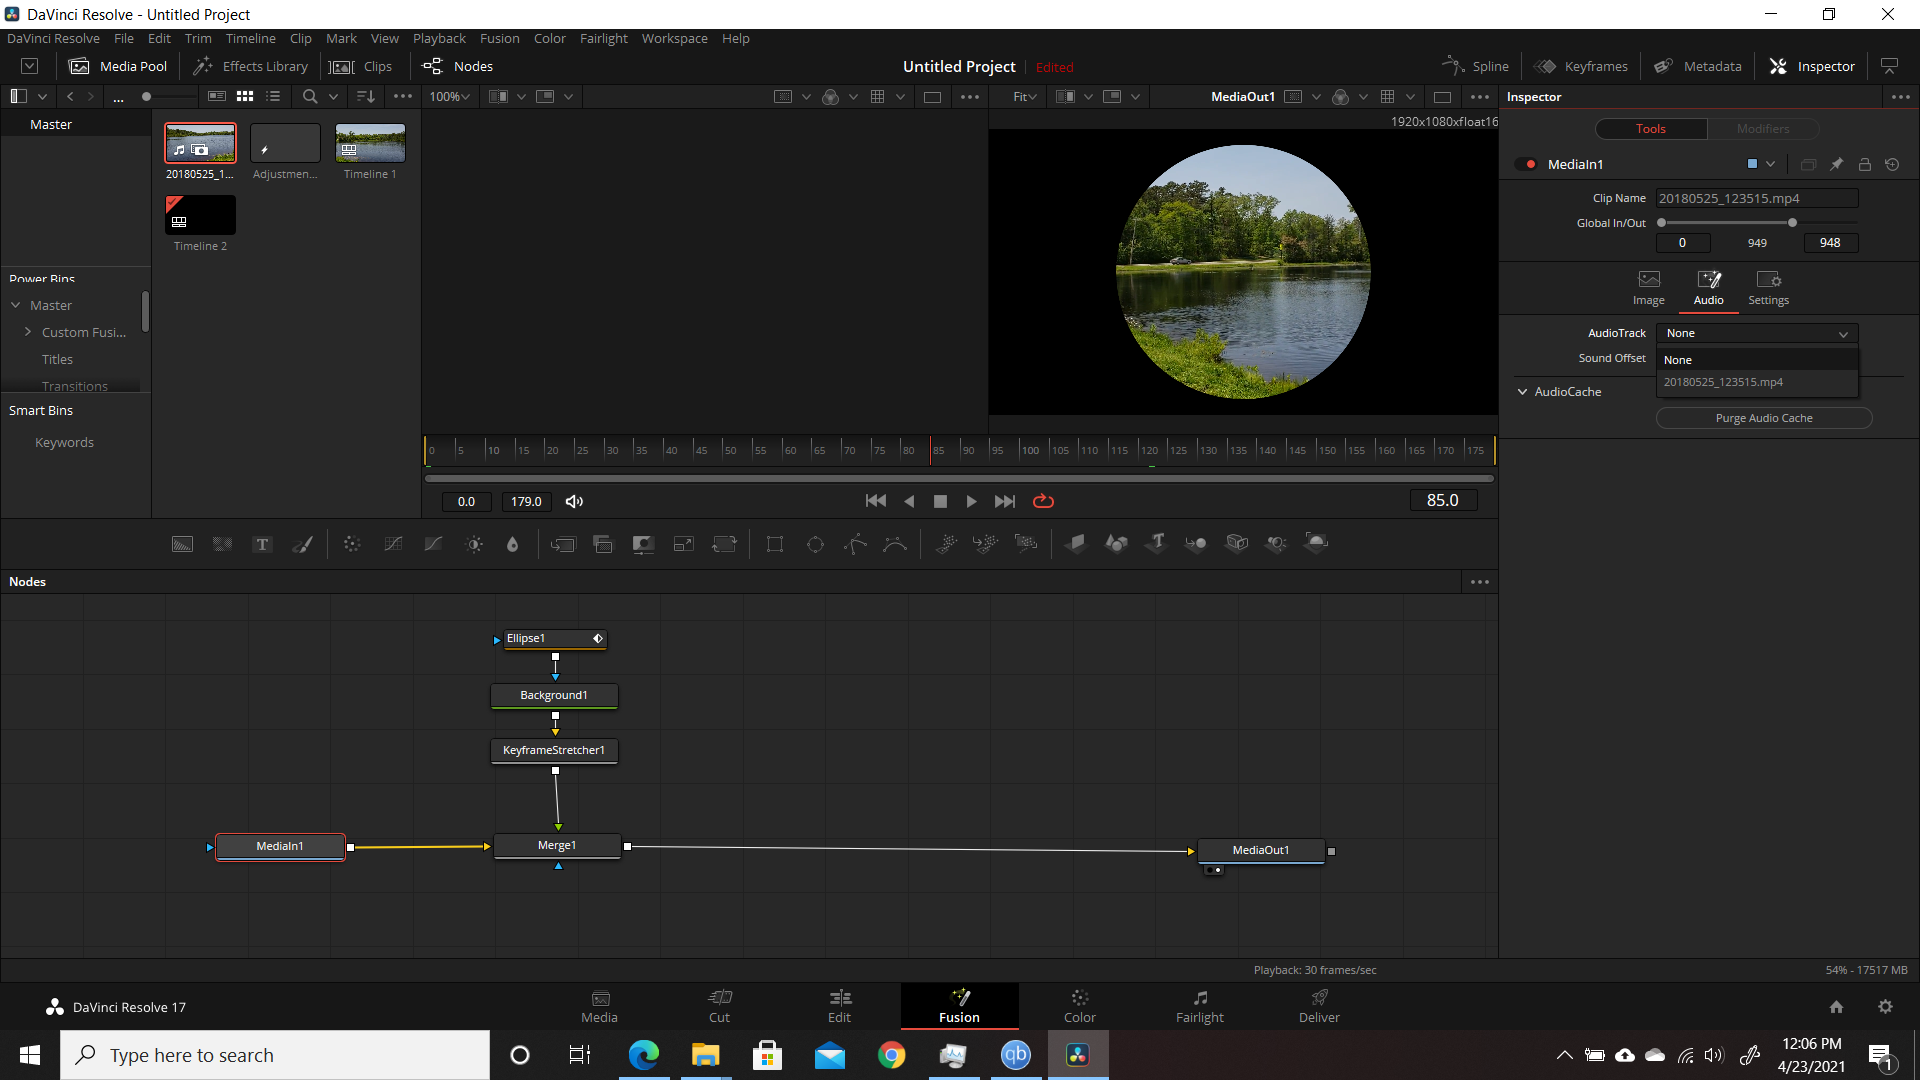Add a Brightness Contrast node
Screen dimensions: 1920x1080
click(x=474, y=544)
